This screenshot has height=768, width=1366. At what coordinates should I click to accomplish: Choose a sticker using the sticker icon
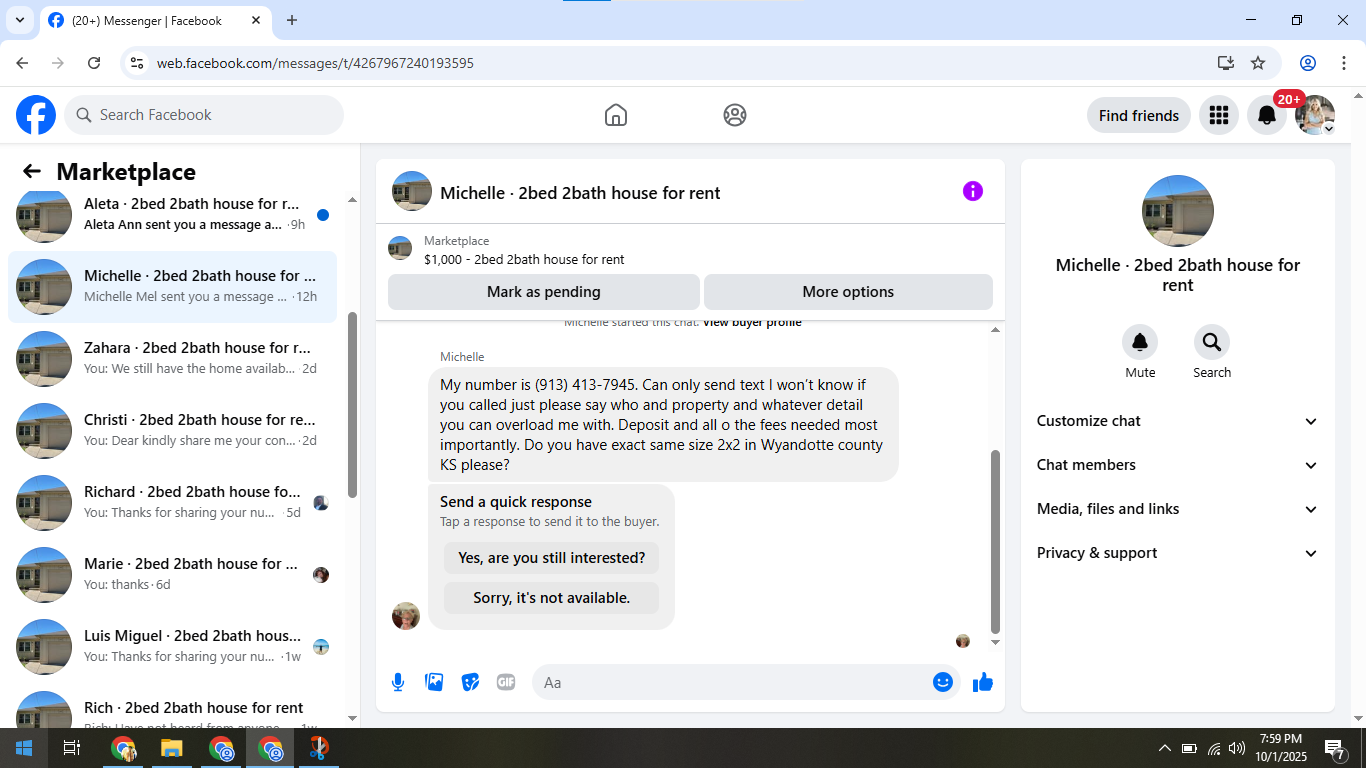(x=470, y=682)
